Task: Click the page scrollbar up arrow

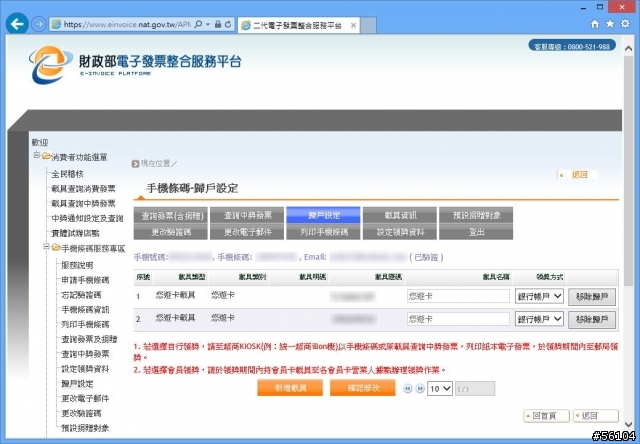Action: 629,48
